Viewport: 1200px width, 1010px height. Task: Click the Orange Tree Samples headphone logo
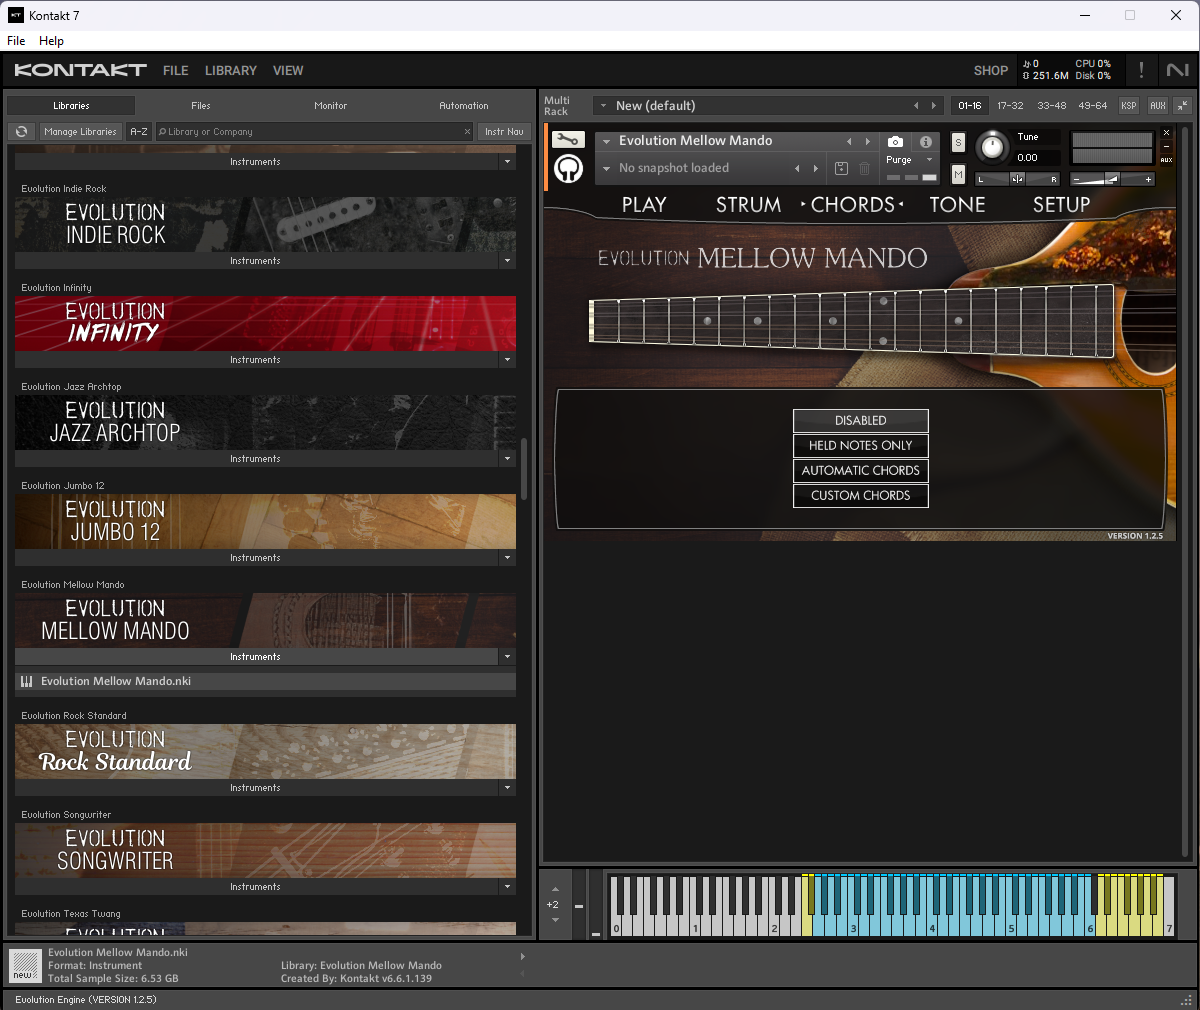click(x=568, y=168)
